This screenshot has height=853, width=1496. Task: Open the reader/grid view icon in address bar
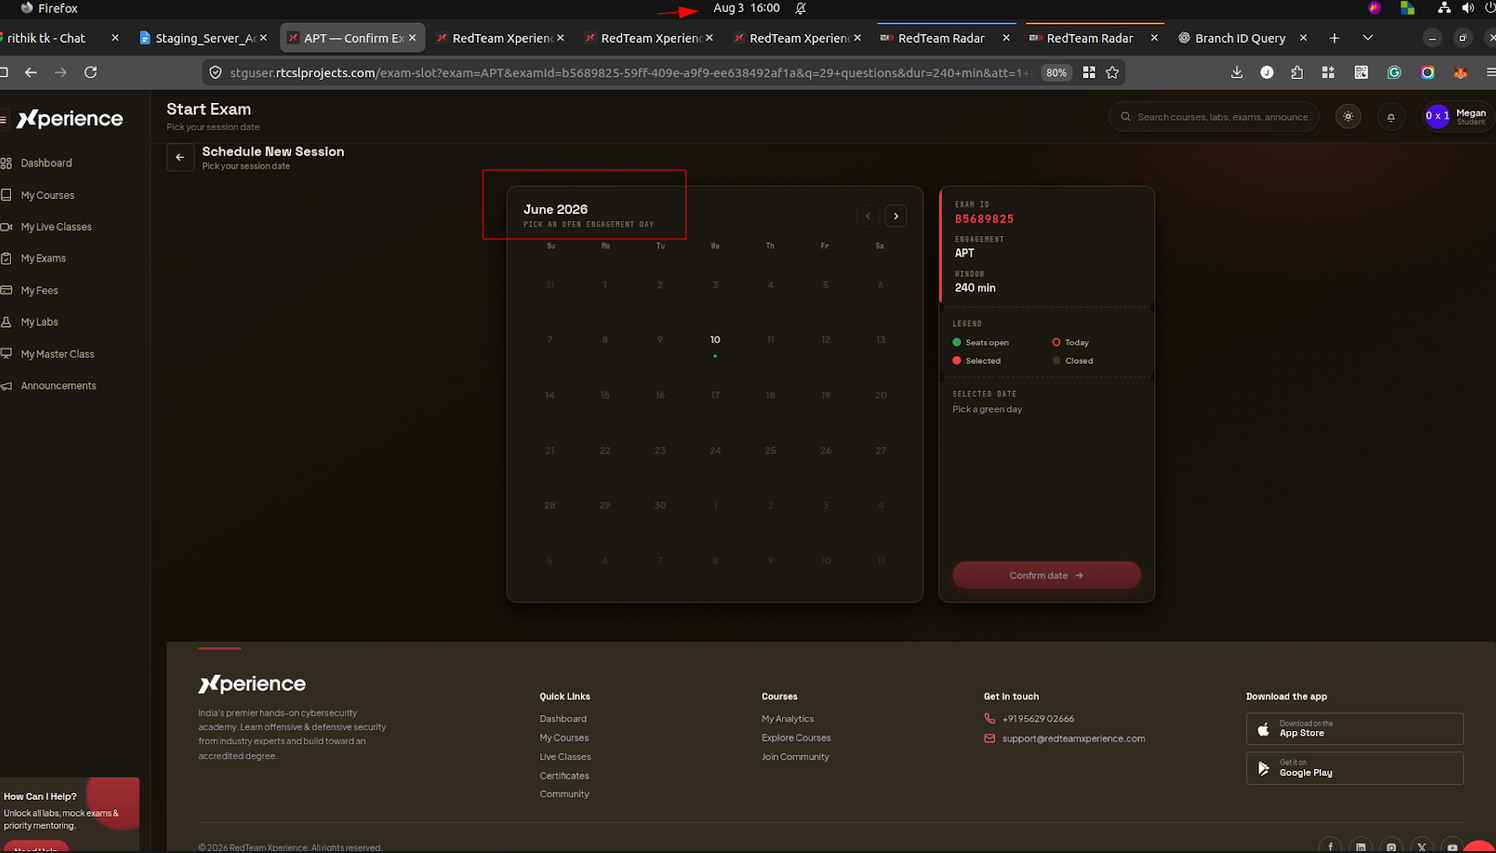pyautogui.click(x=1089, y=72)
